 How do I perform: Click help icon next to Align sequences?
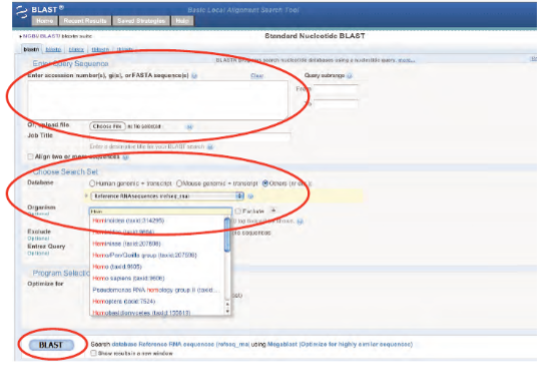tap(126, 157)
